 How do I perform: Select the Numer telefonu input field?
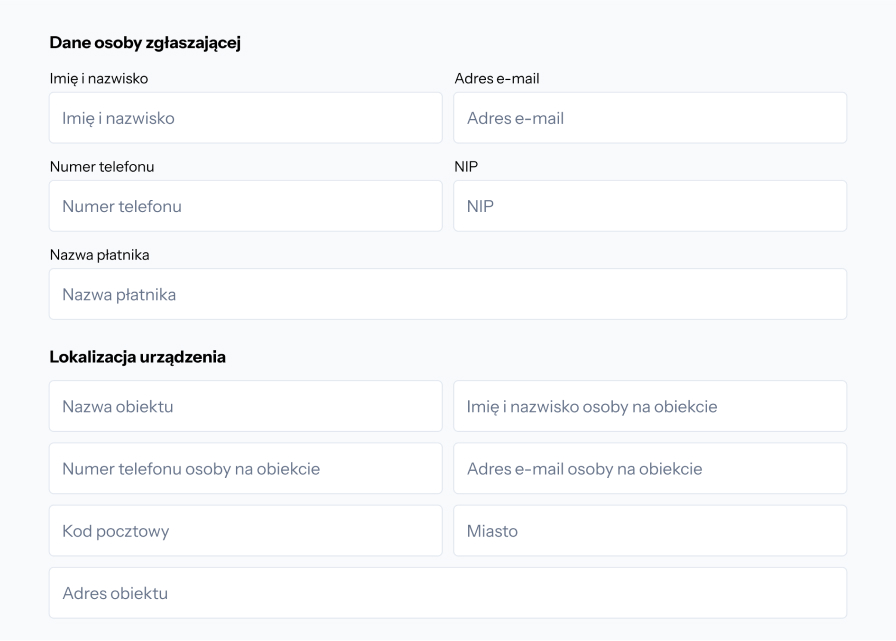pyautogui.click(x=245, y=206)
